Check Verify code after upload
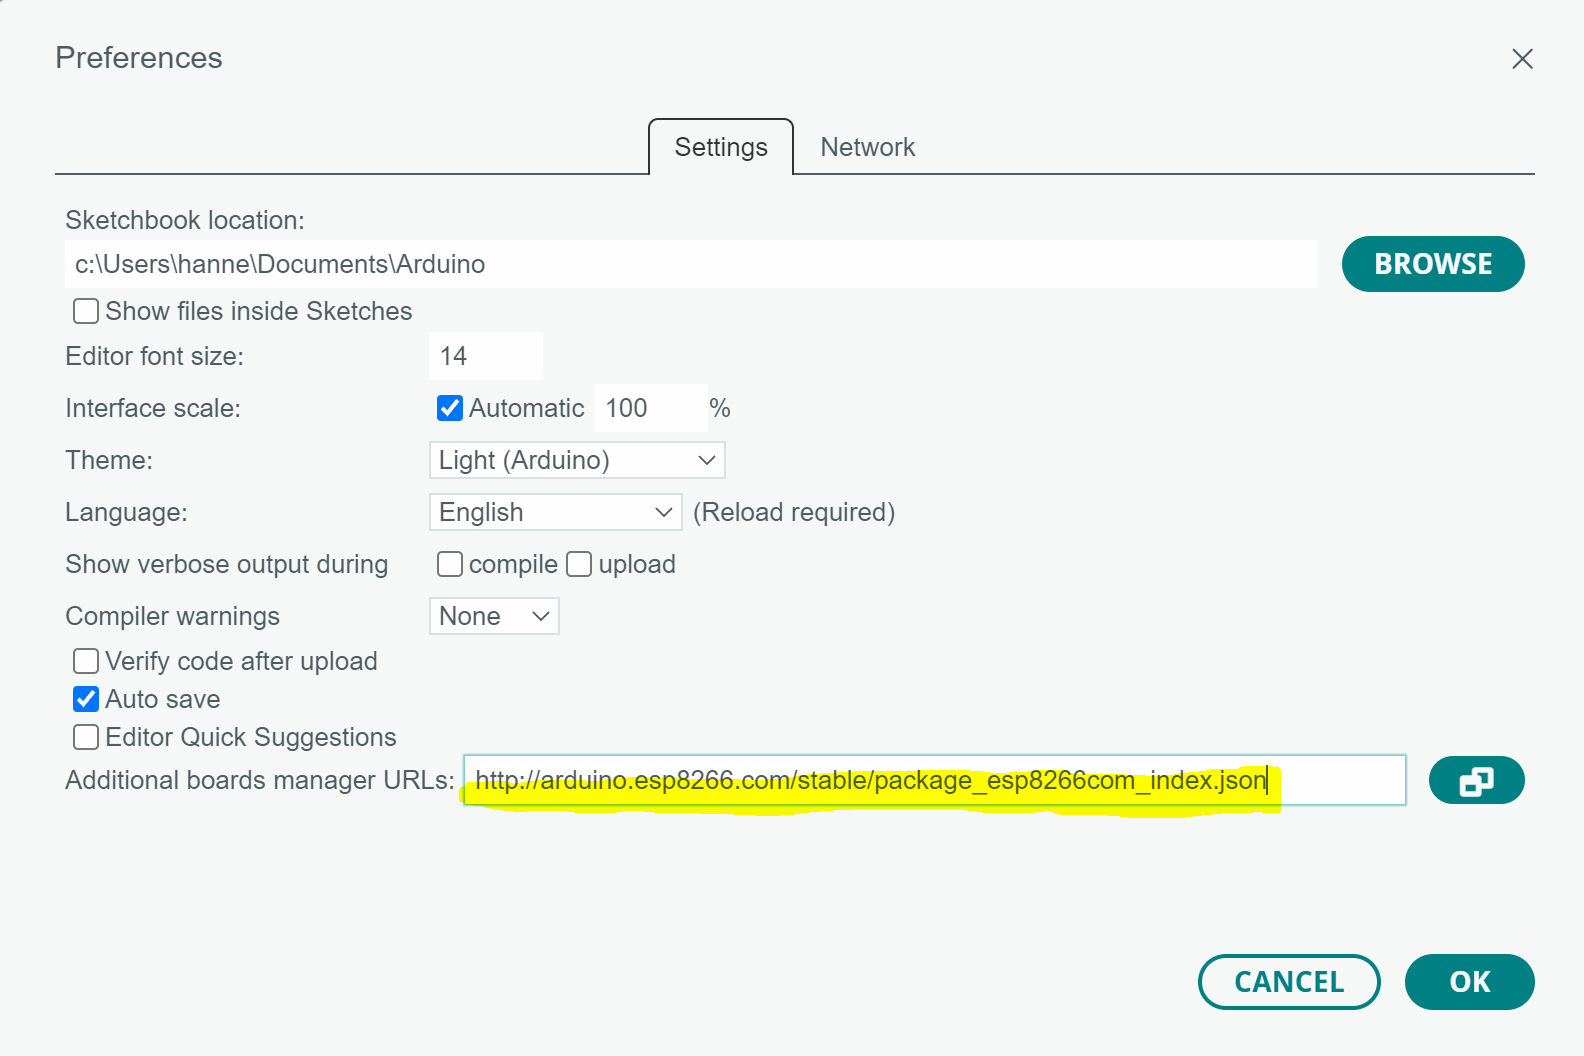 (x=86, y=661)
